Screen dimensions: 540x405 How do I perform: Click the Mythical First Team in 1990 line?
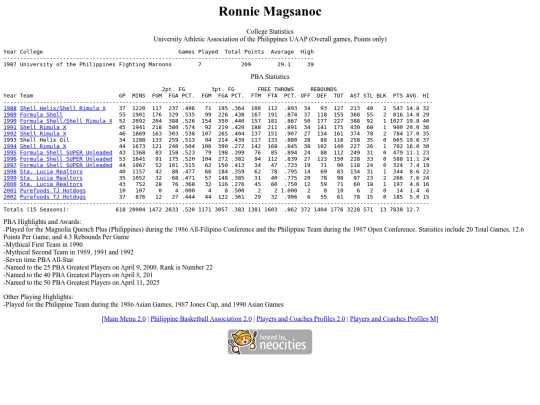click(x=43, y=245)
